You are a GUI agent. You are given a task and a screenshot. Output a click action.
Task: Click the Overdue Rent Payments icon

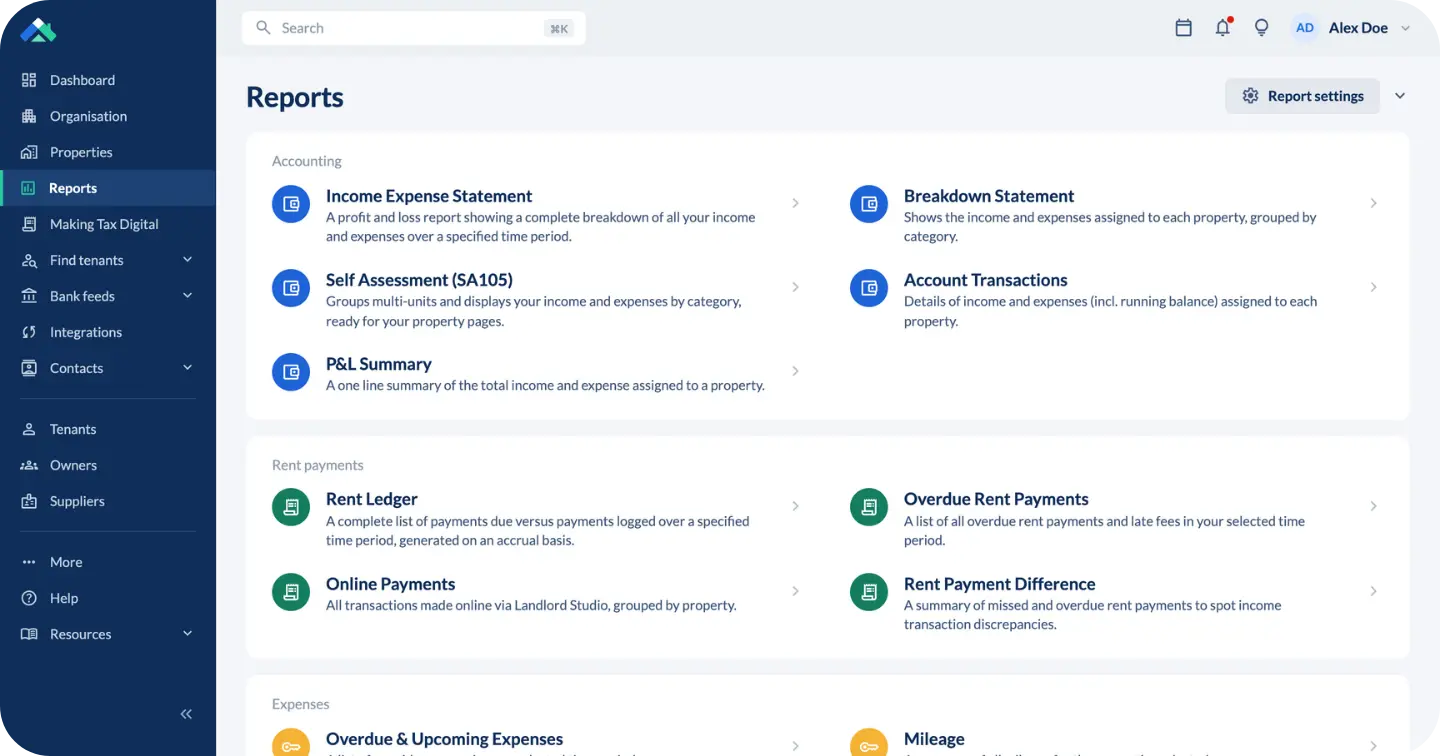[869, 507]
